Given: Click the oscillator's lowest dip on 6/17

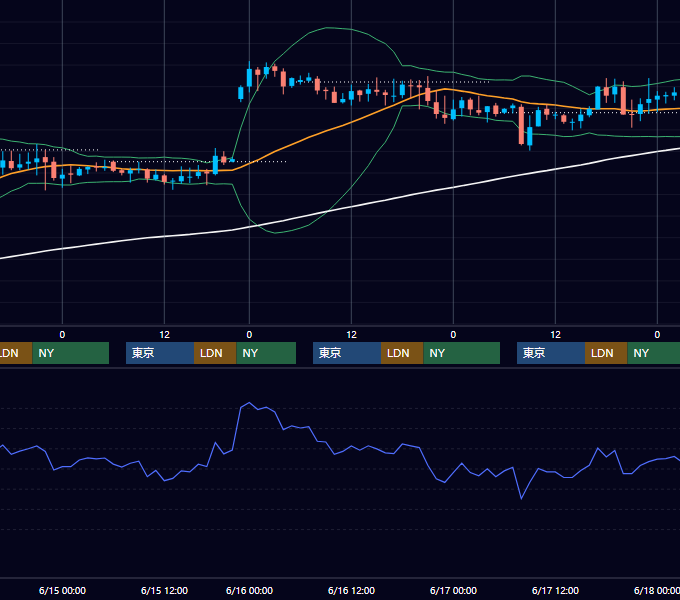Looking at the screenshot, I should (x=521, y=499).
